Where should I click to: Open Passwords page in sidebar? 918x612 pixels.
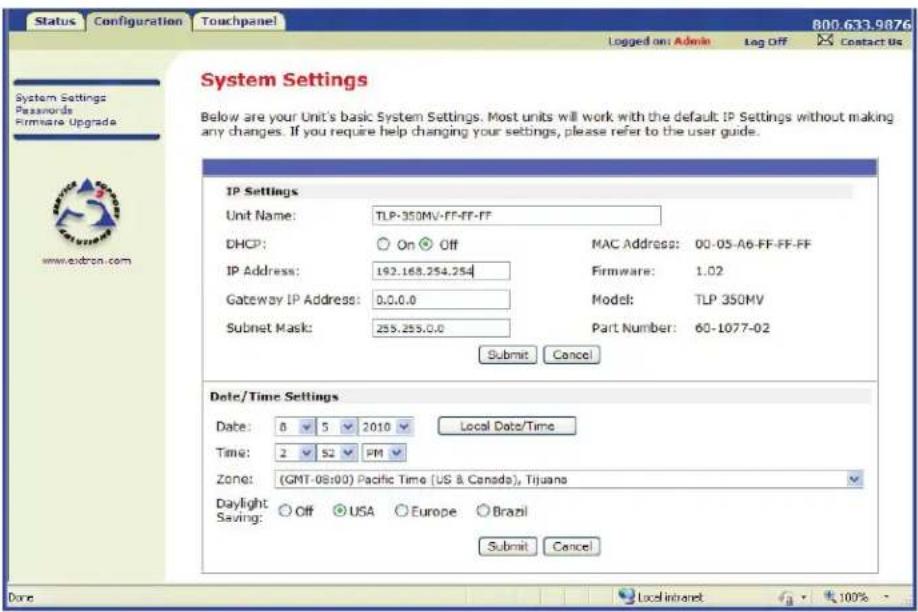click(x=44, y=110)
